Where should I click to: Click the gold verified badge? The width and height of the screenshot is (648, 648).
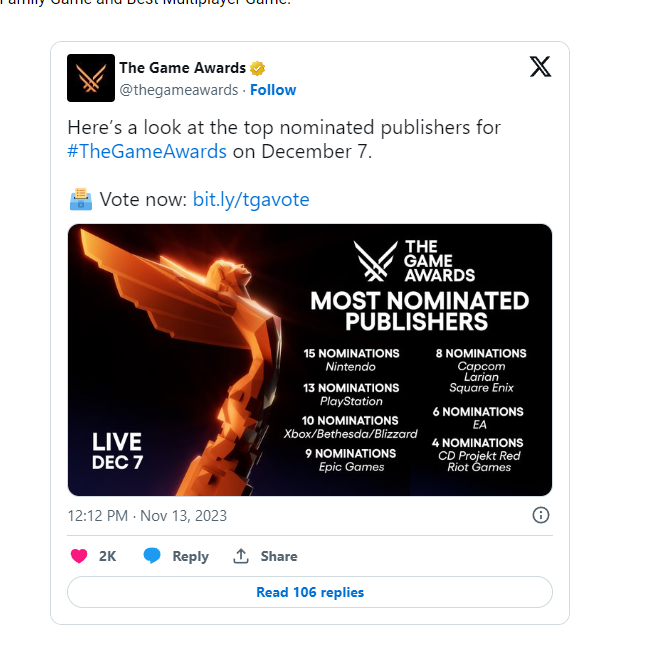point(257,68)
